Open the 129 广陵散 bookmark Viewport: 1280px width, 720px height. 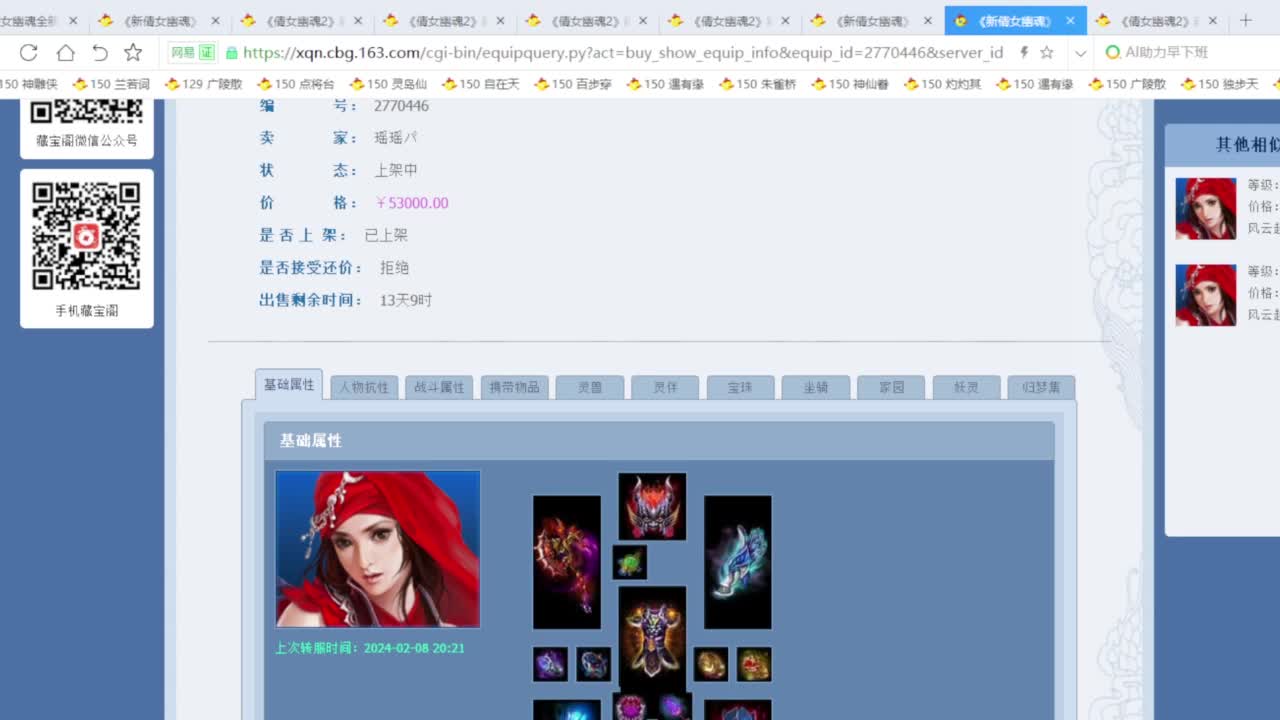(x=204, y=84)
